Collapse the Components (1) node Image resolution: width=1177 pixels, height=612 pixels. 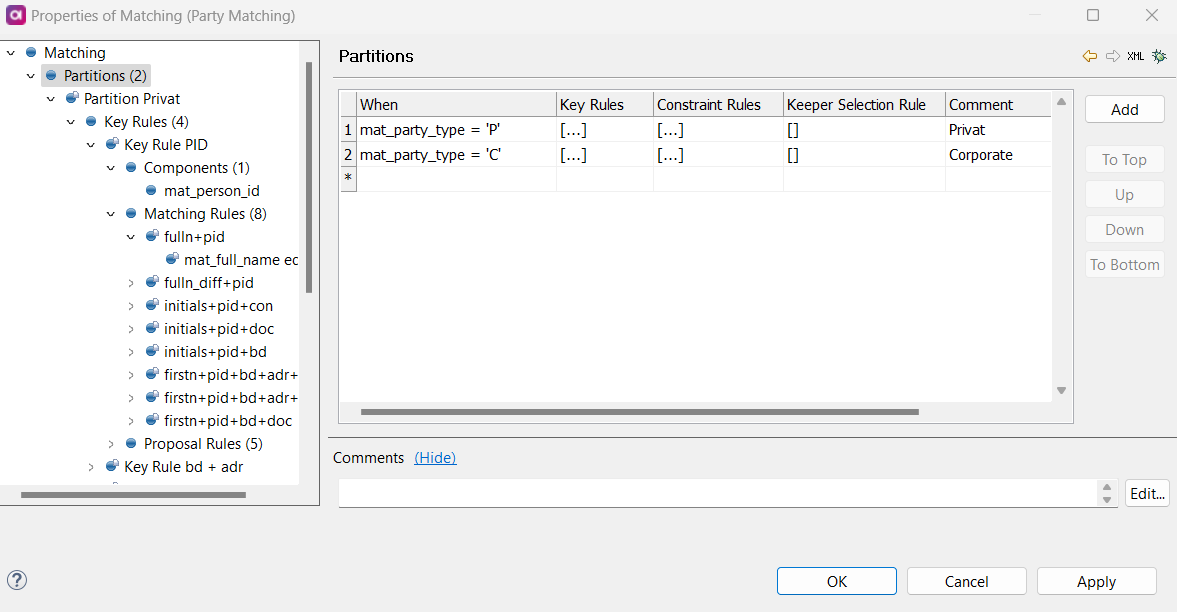point(111,168)
